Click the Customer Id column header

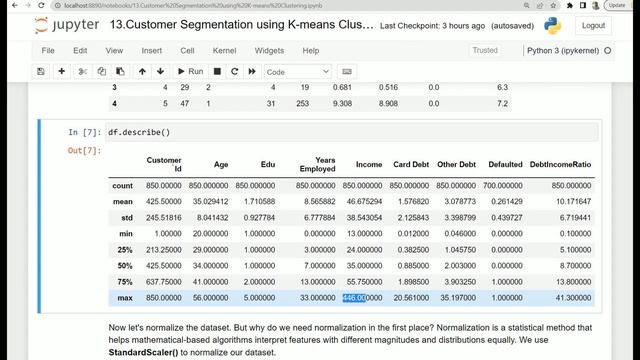coord(164,164)
